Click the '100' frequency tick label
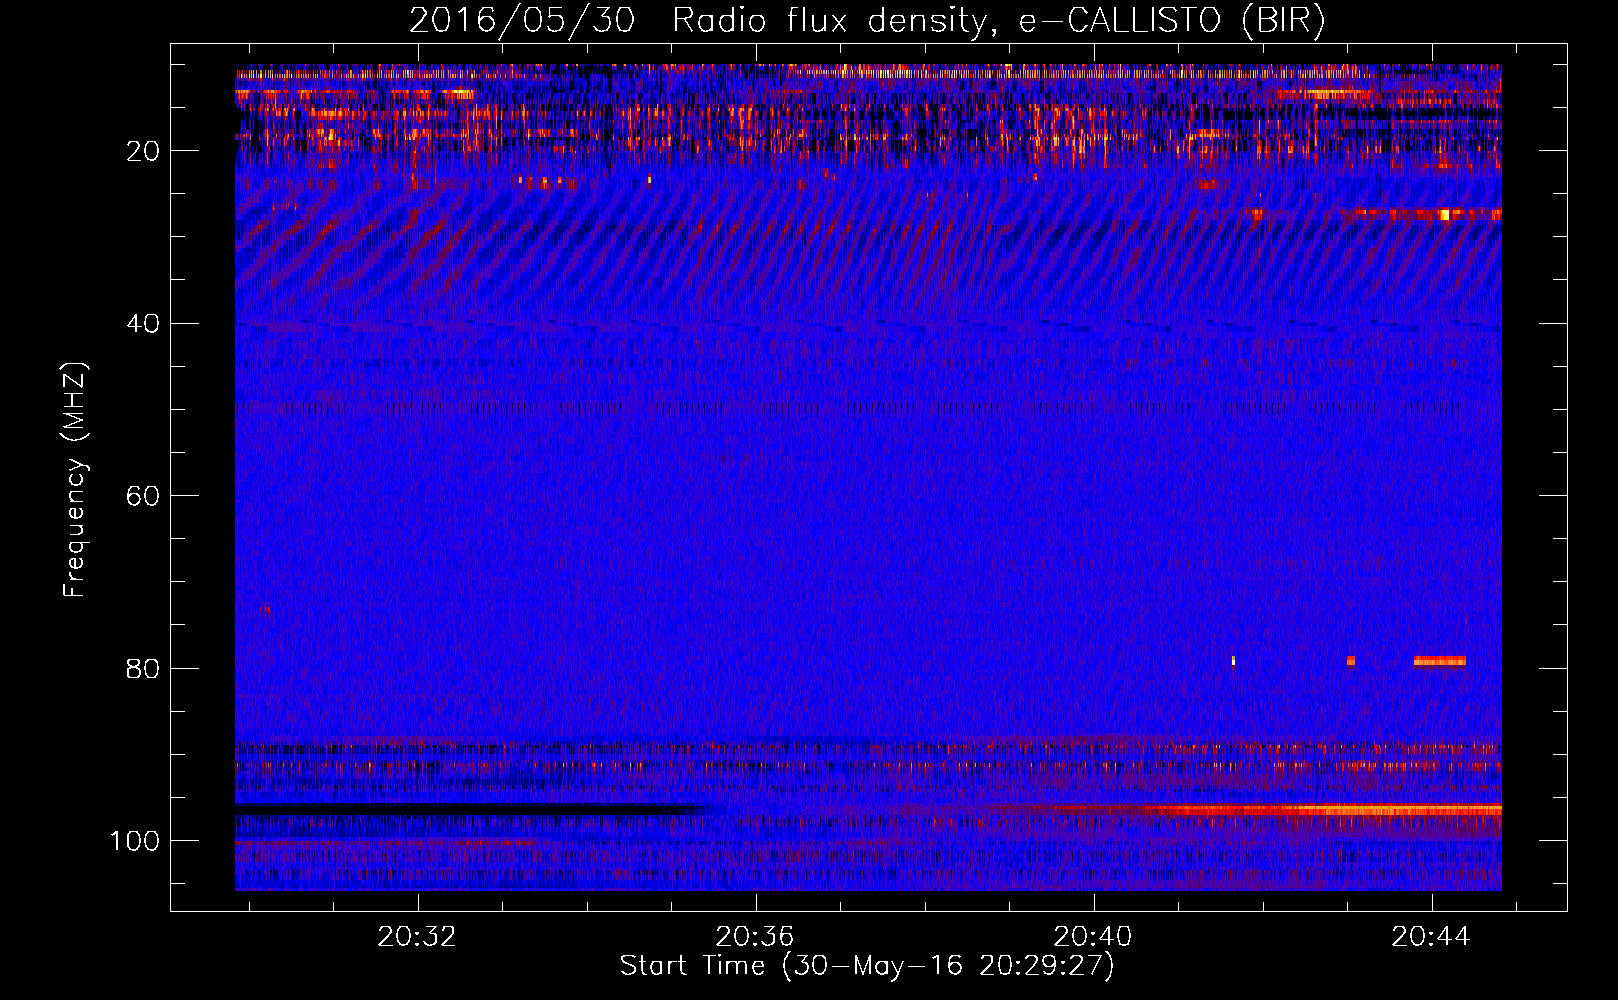Screen dimensions: 1618x1000 click(x=135, y=841)
